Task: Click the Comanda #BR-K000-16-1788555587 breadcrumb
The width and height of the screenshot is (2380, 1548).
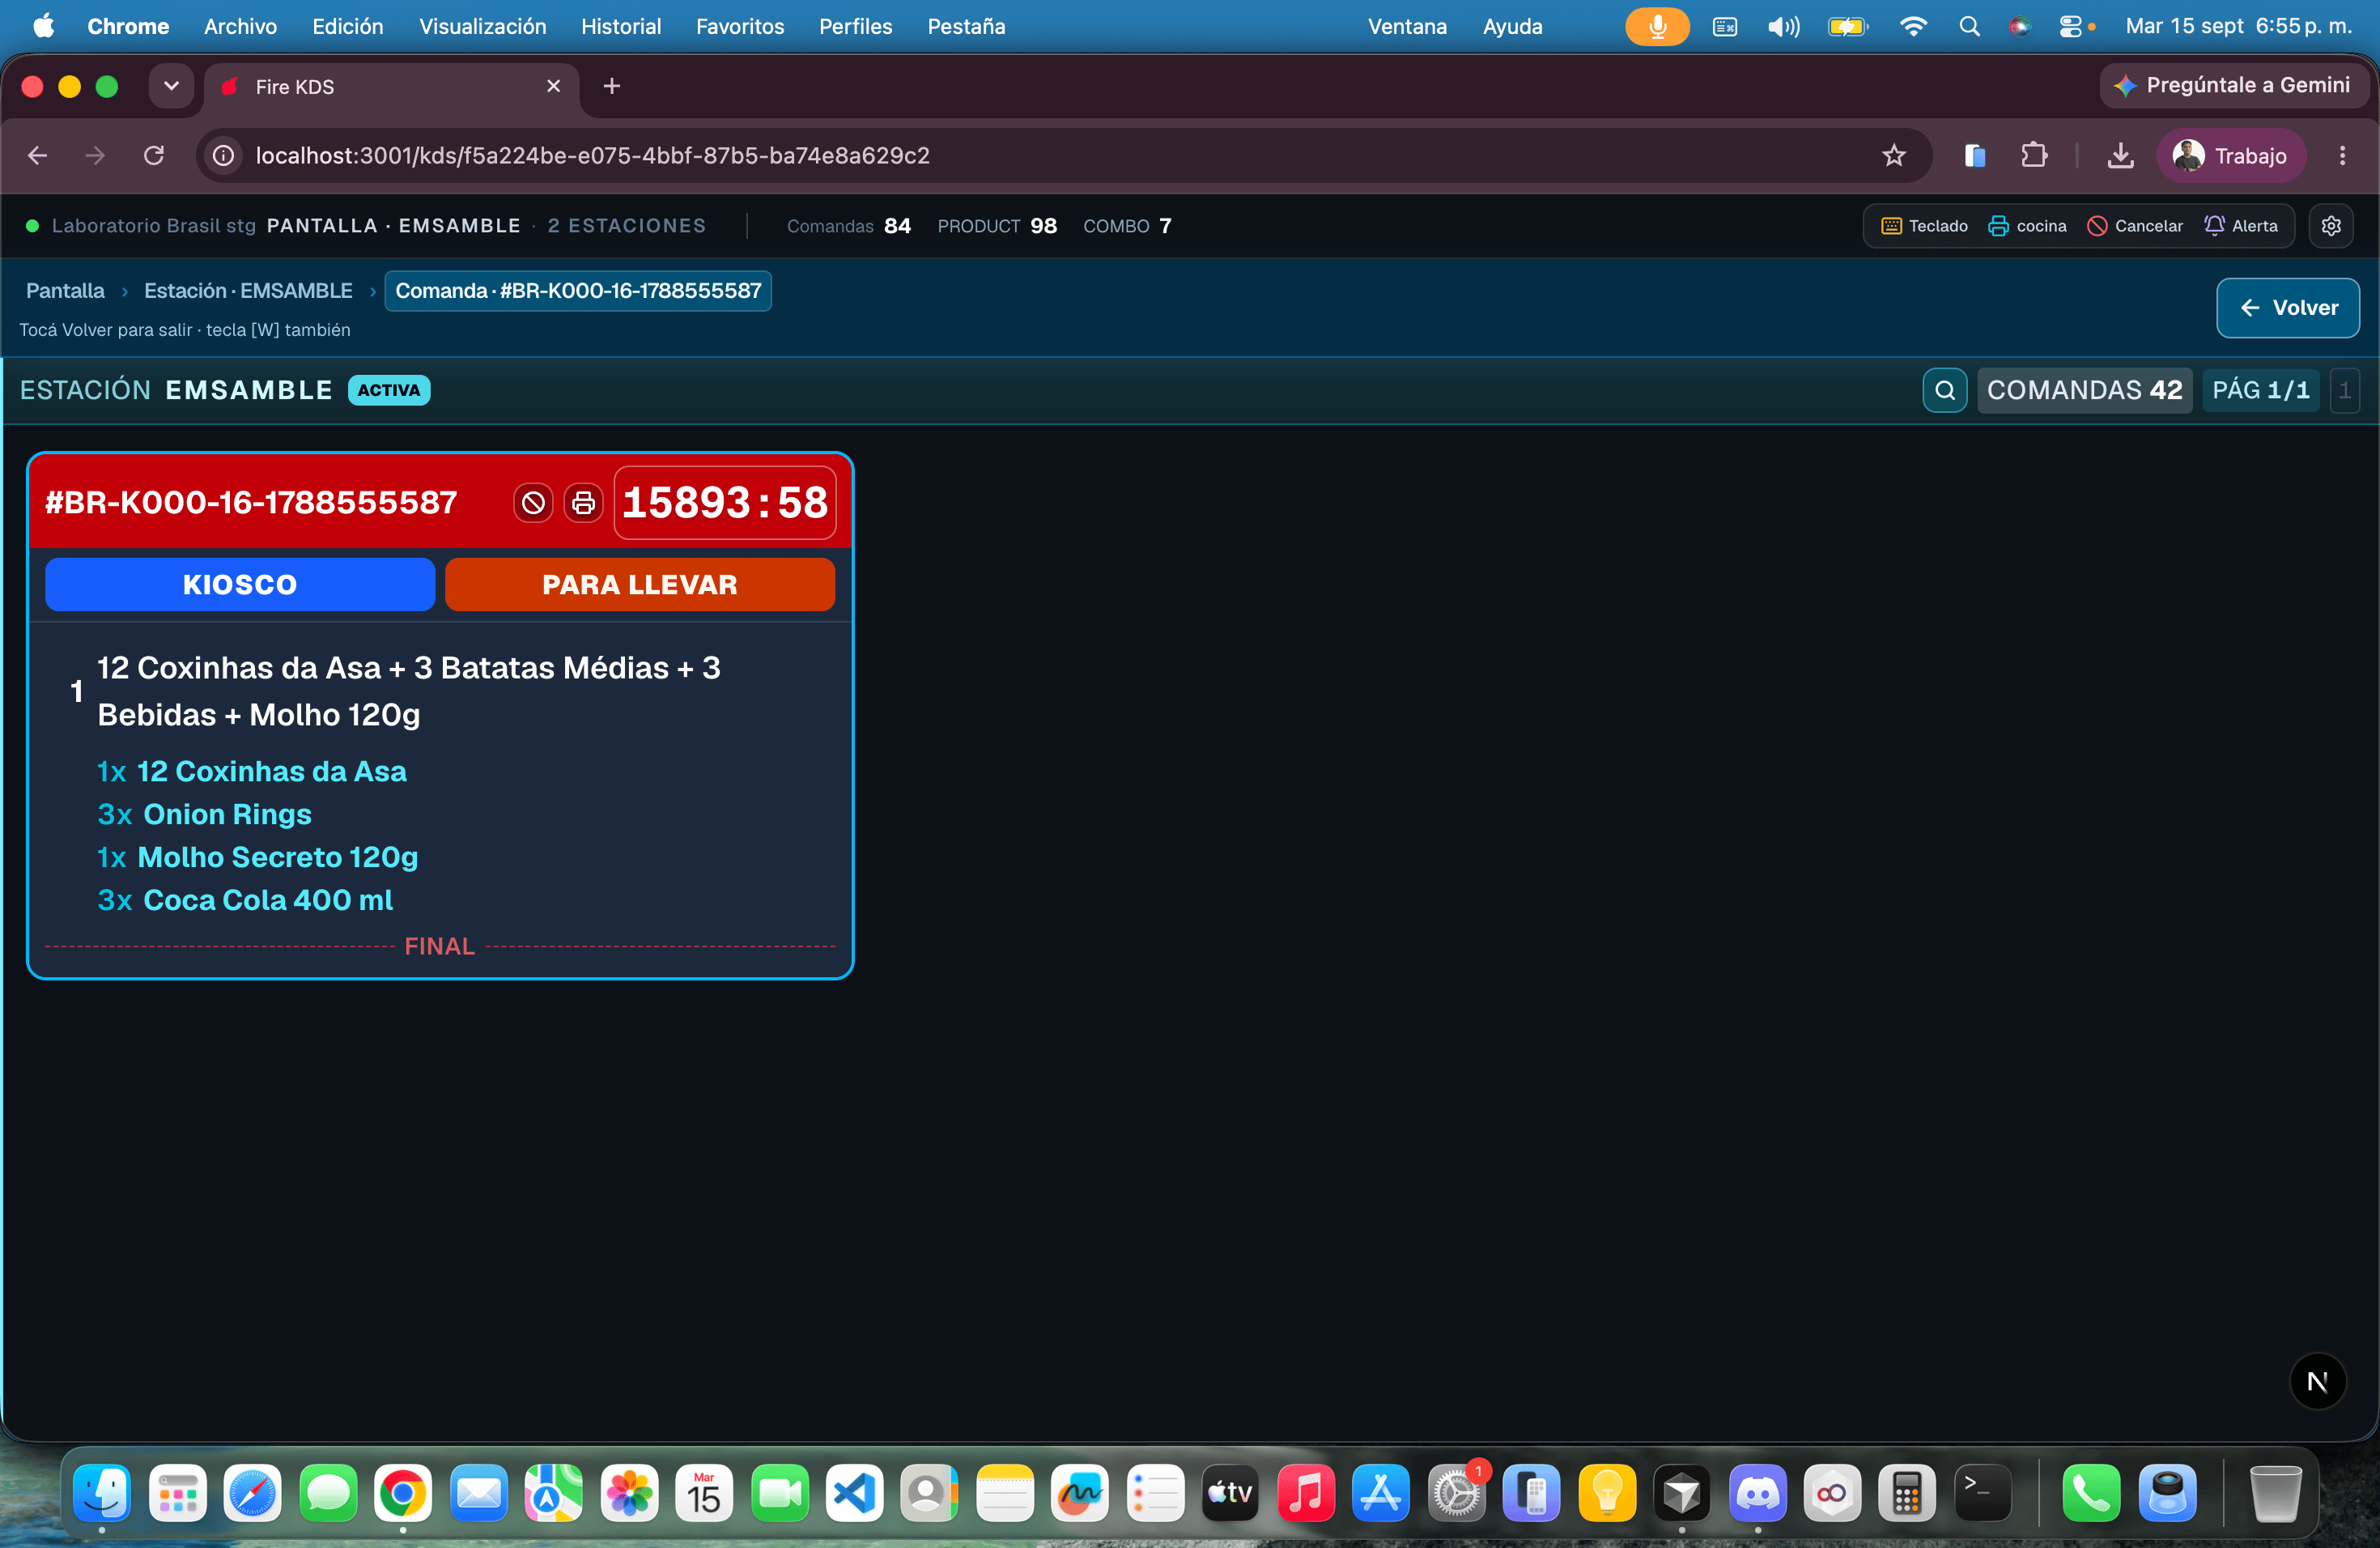Action: pos(578,291)
